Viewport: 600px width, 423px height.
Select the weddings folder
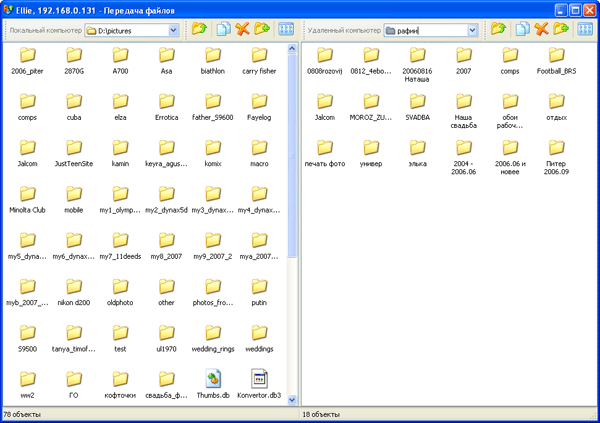[259, 338]
